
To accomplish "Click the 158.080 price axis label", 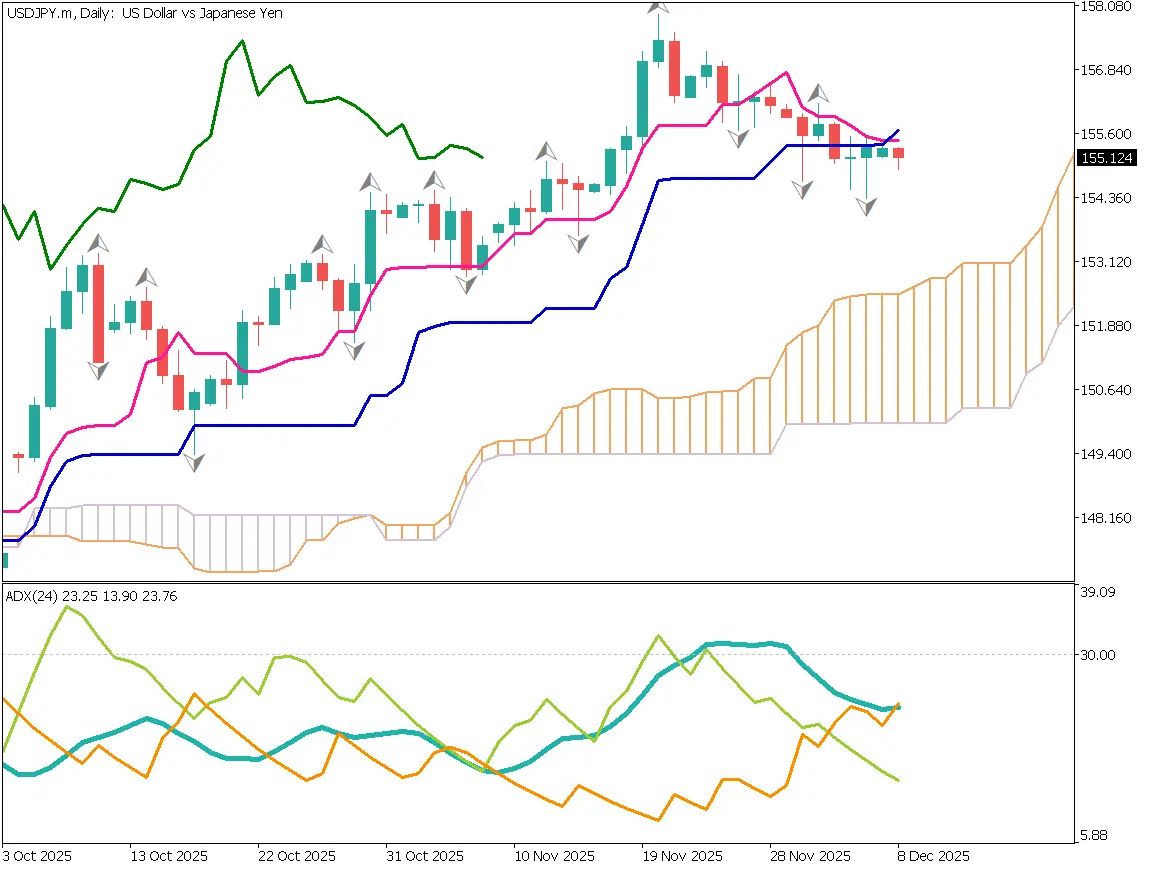I will 1108,7.
